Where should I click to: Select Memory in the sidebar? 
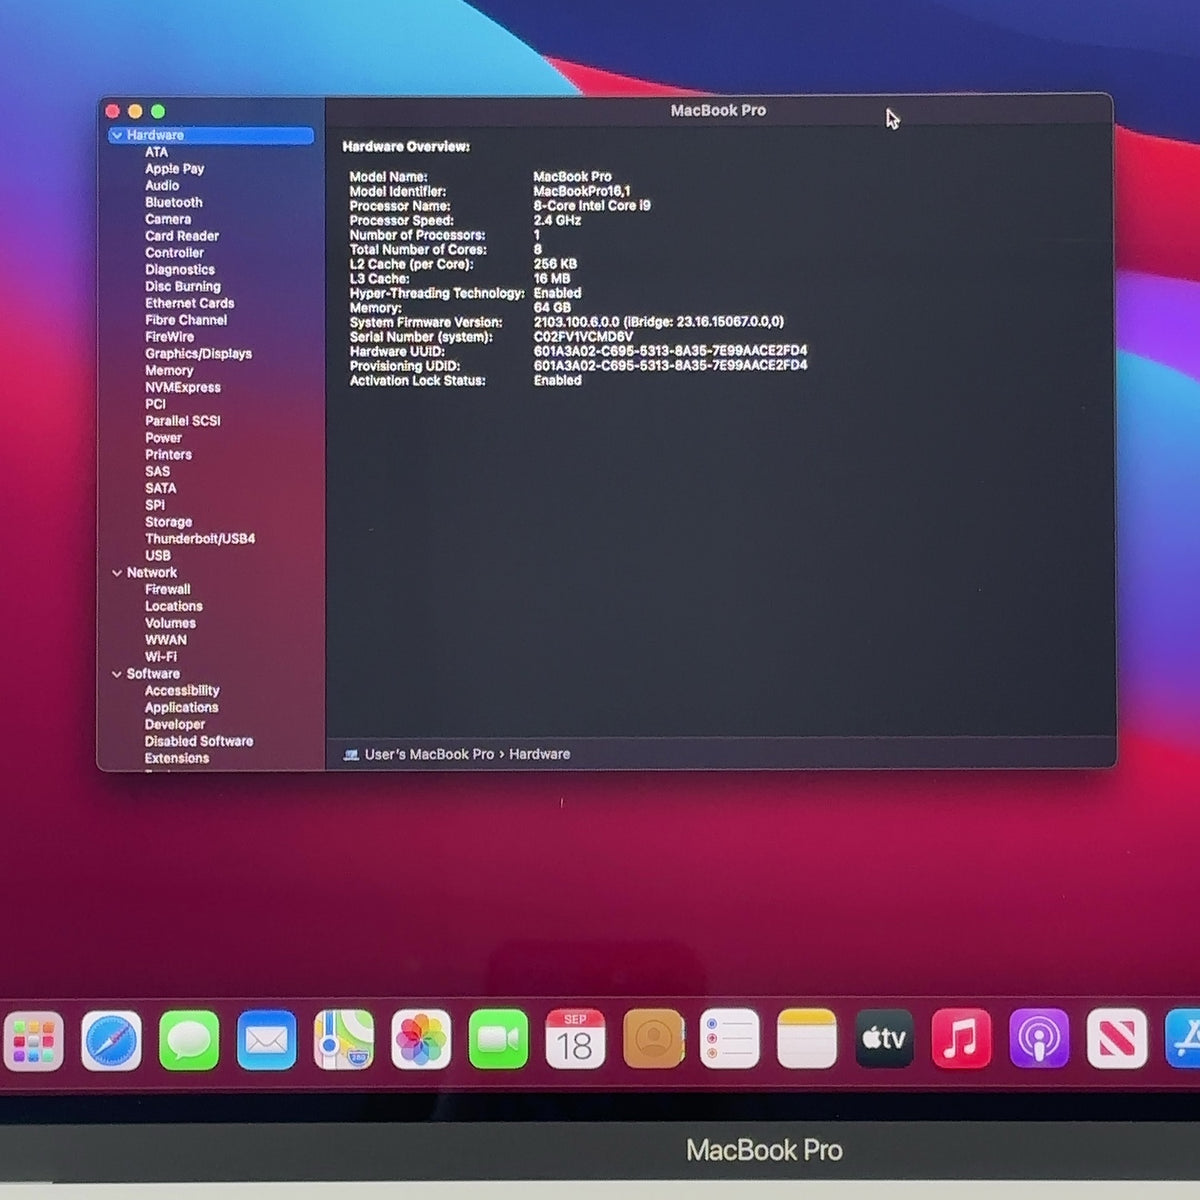pos(169,370)
